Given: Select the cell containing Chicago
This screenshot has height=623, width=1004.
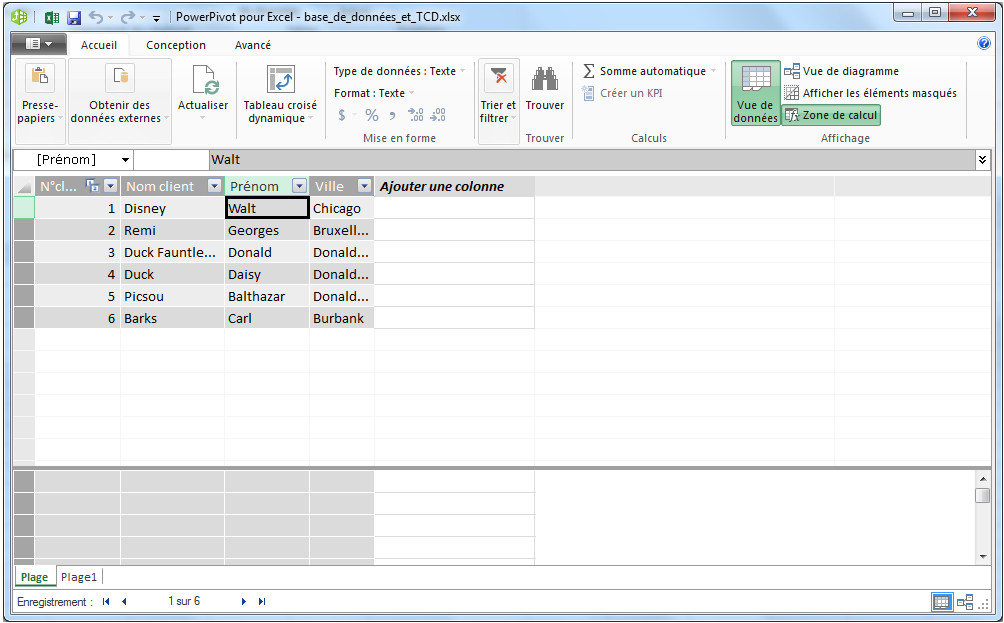Looking at the screenshot, I should 341,208.
